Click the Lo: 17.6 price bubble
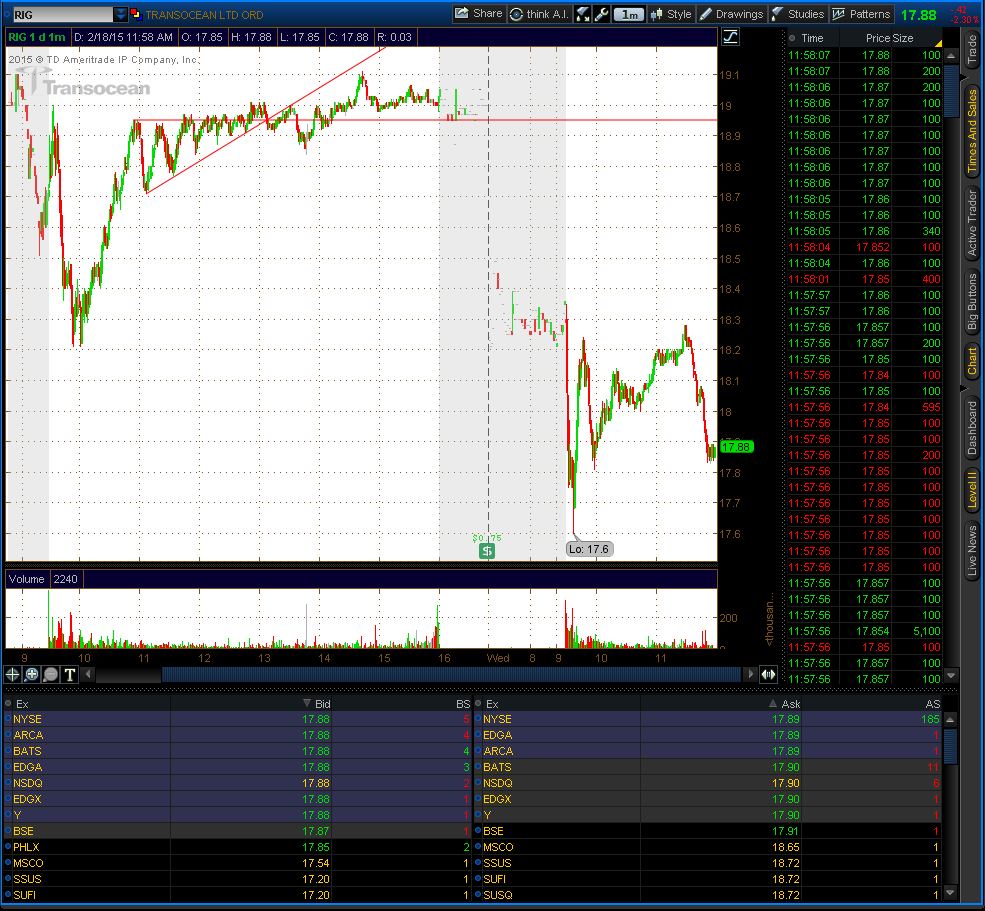The image size is (985, 911). pos(589,549)
